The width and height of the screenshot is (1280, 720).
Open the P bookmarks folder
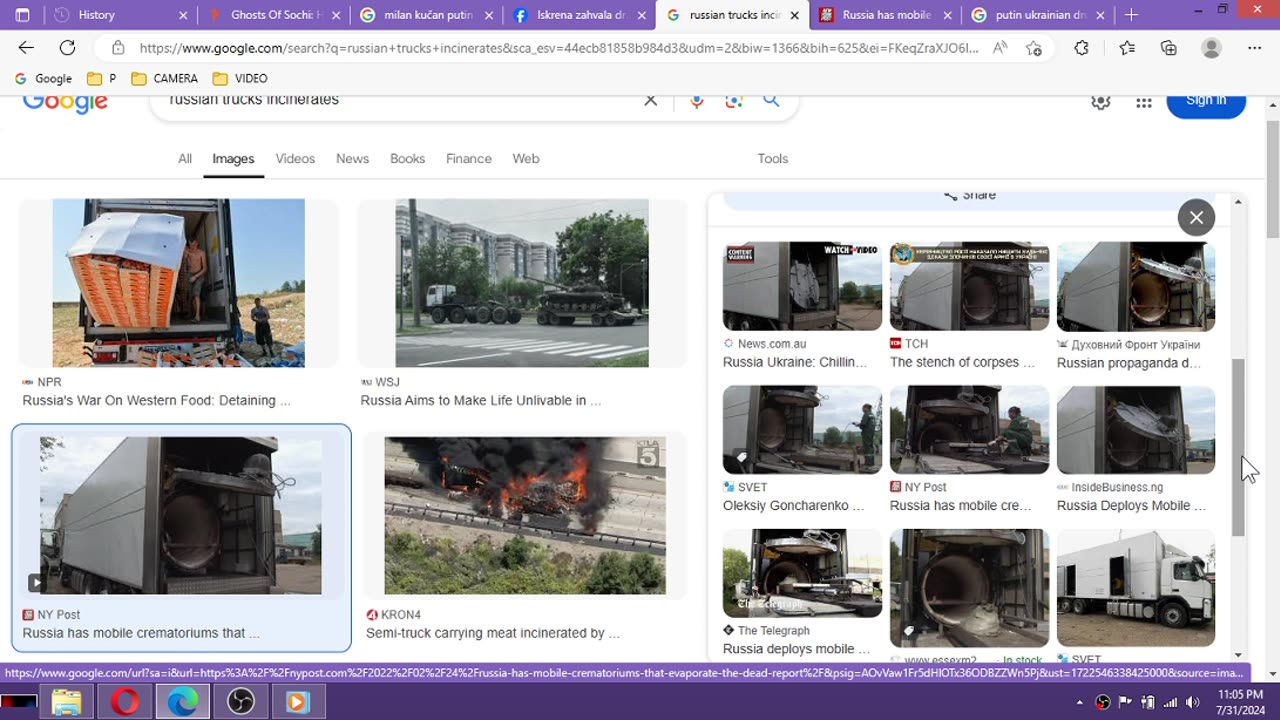tap(102, 78)
